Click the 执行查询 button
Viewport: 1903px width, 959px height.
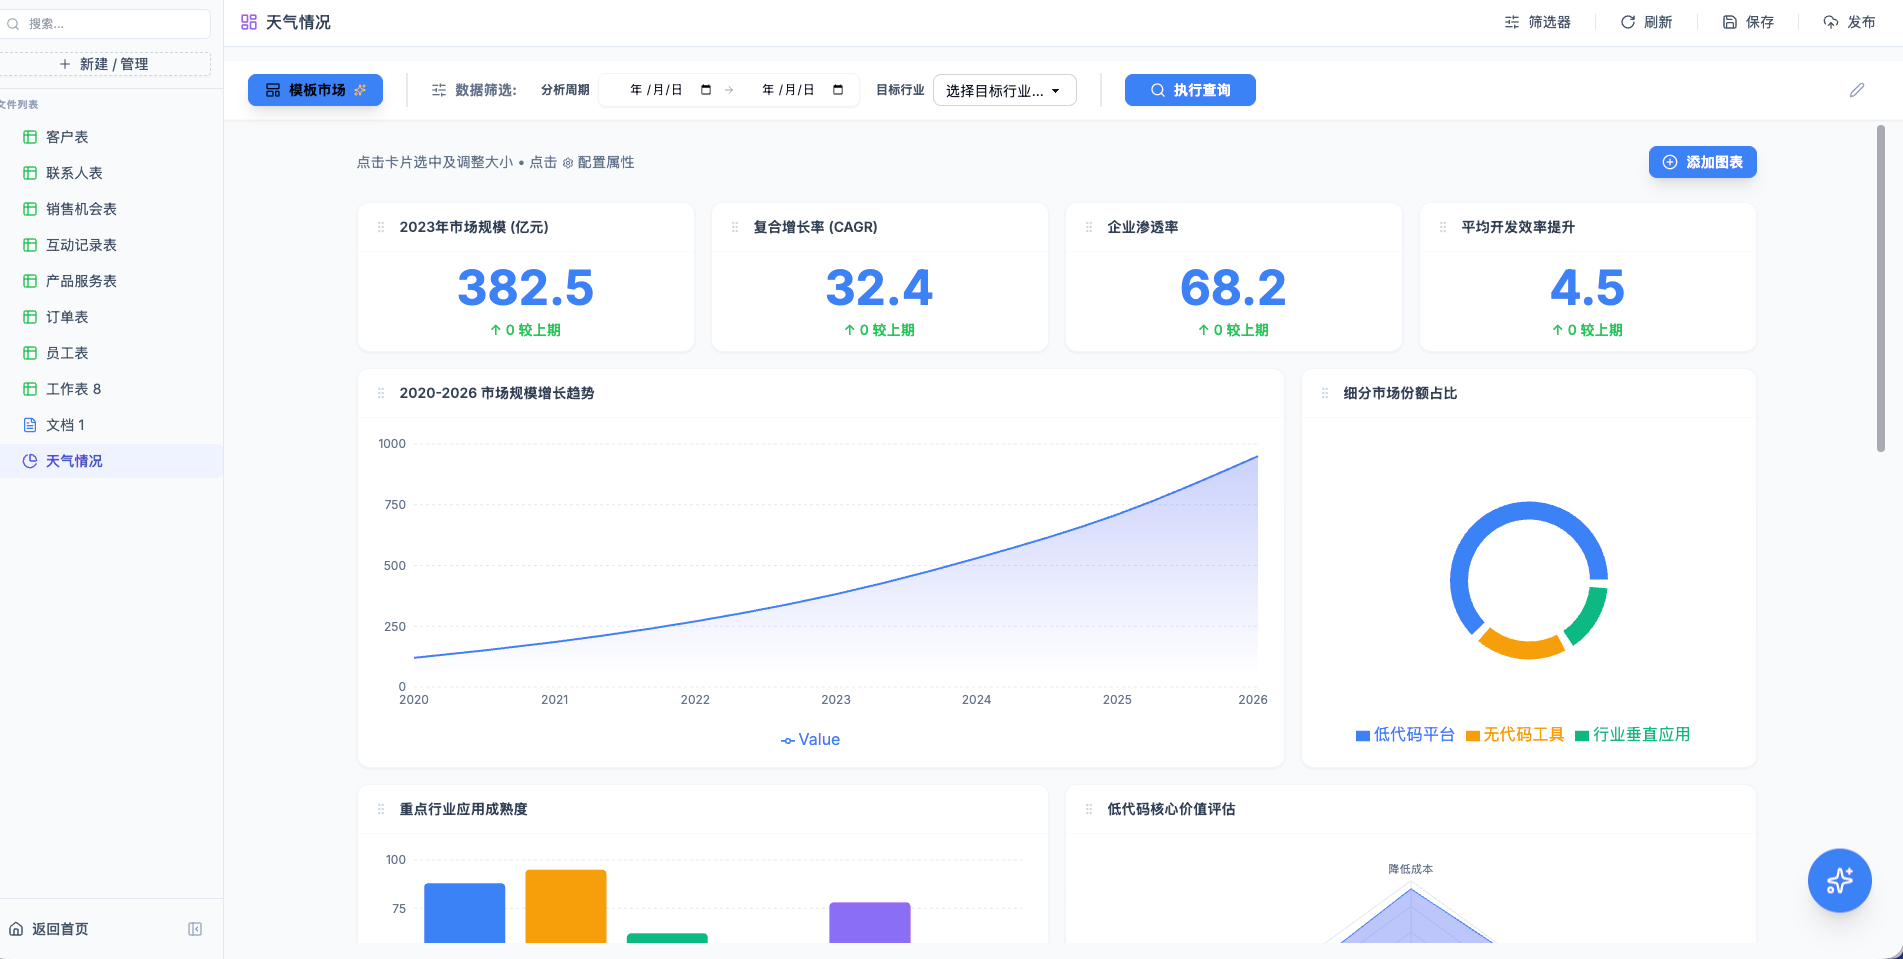pos(1190,90)
